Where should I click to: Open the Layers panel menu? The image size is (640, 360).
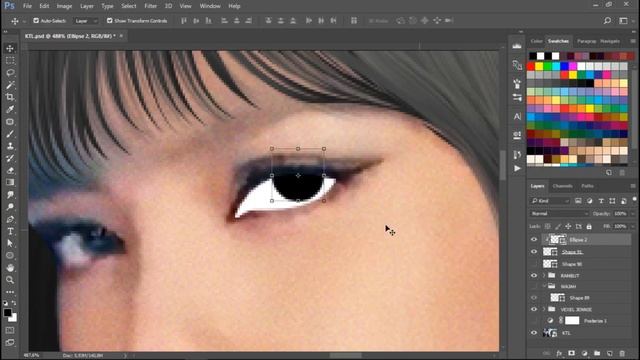[x=633, y=186]
